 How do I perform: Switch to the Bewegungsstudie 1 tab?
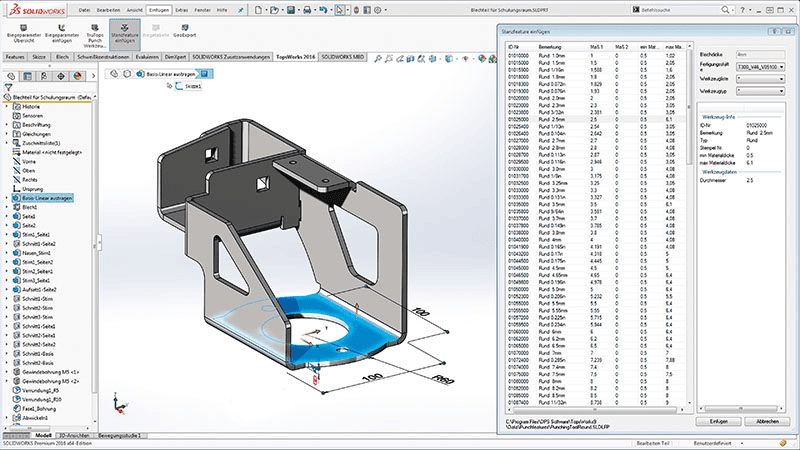pyautogui.click(x=117, y=436)
